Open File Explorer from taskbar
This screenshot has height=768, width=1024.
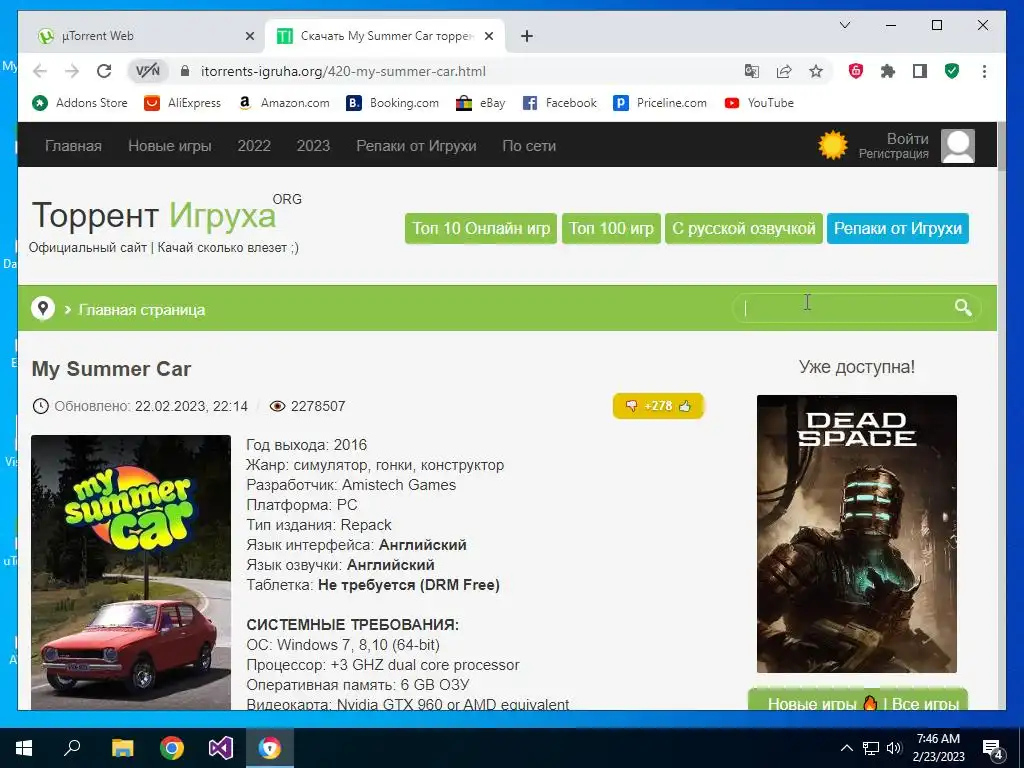pos(122,748)
